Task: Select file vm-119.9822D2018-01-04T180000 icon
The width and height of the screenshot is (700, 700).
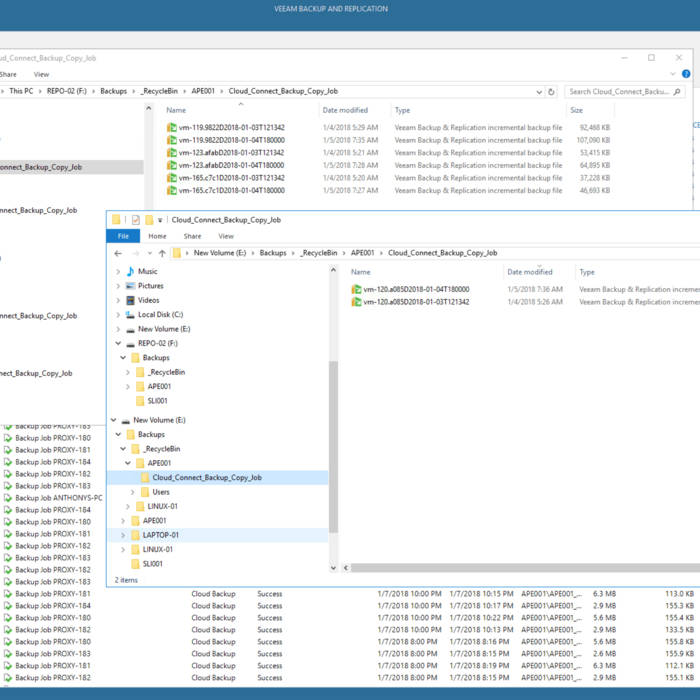Action: point(171,140)
